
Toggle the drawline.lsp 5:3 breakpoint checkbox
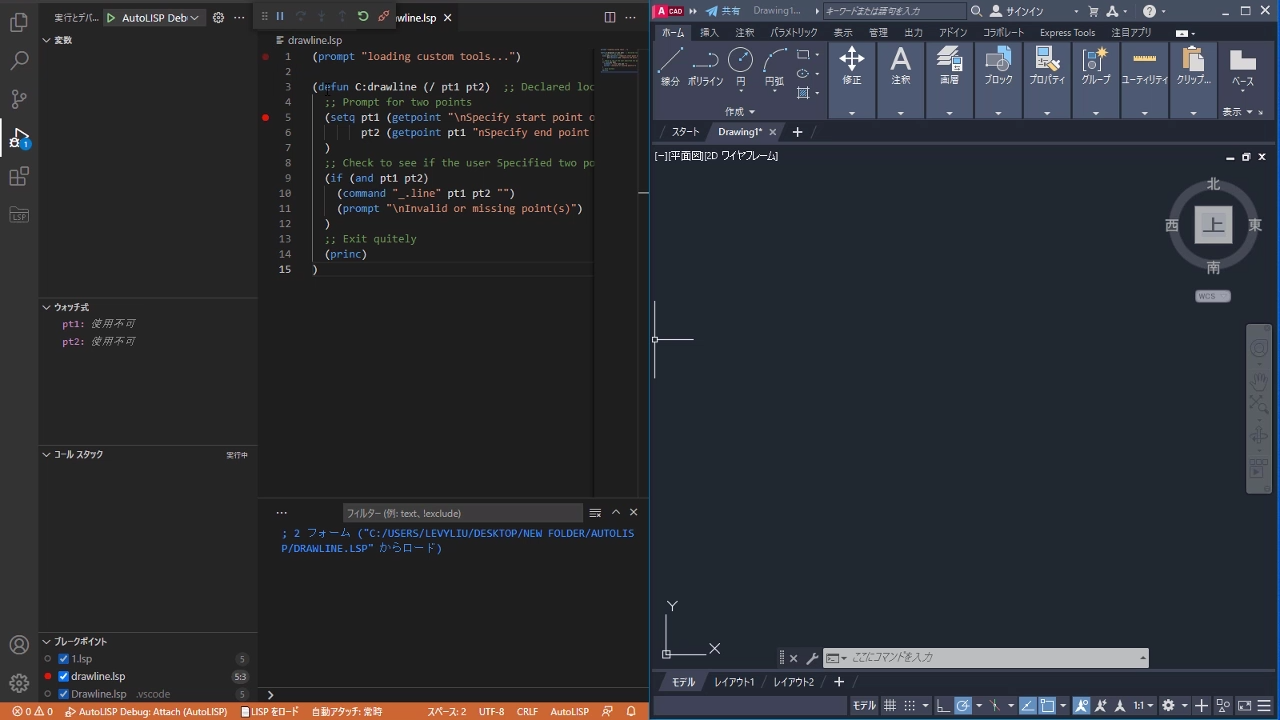[x=64, y=676]
